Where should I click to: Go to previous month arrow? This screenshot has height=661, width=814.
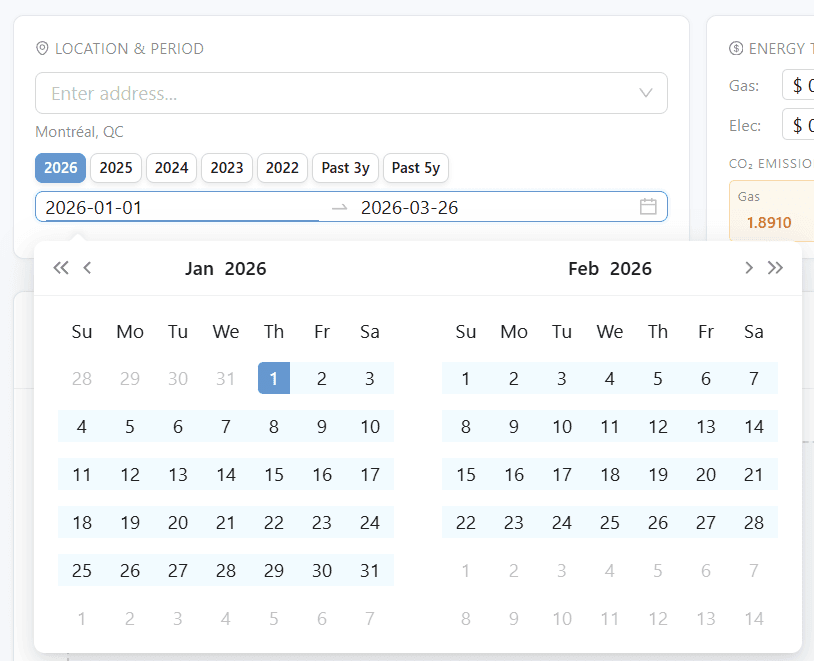(87, 268)
